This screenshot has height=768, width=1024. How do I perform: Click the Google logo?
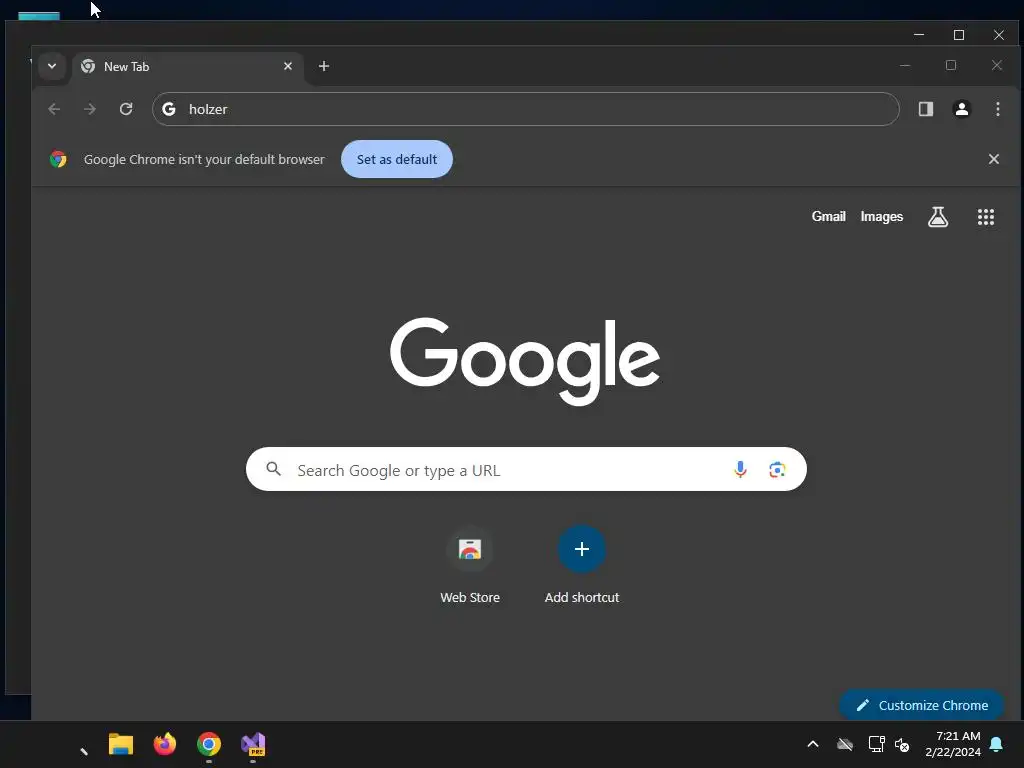(x=524, y=361)
